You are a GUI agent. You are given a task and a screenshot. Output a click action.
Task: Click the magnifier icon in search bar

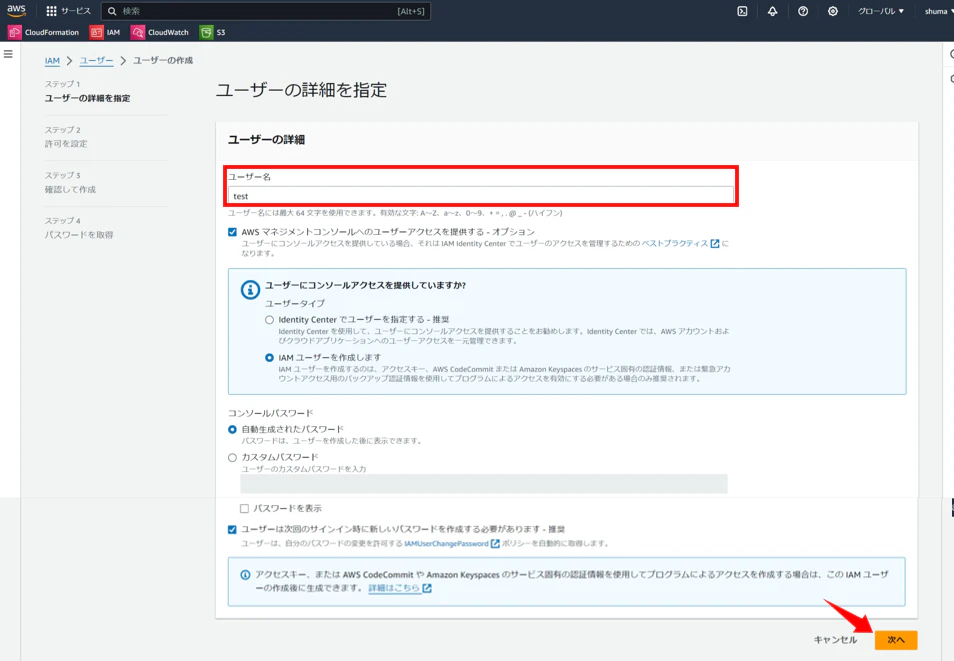(x=112, y=11)
